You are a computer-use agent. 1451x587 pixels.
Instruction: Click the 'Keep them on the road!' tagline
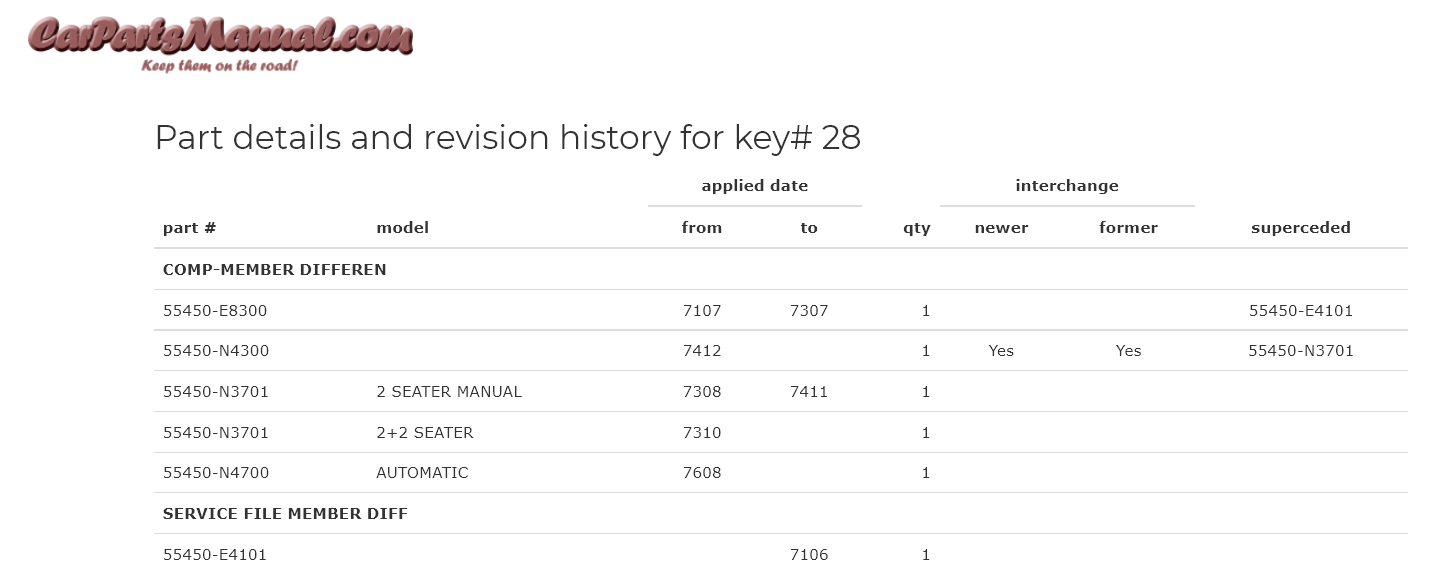[220, 66]
